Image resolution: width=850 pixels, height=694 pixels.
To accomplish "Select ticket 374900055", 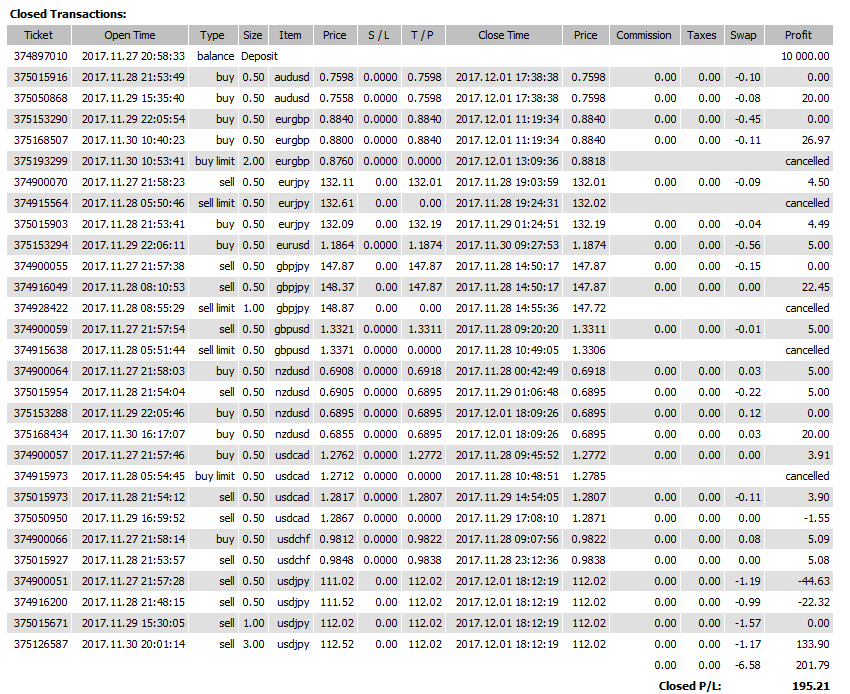I will (41, 266).
